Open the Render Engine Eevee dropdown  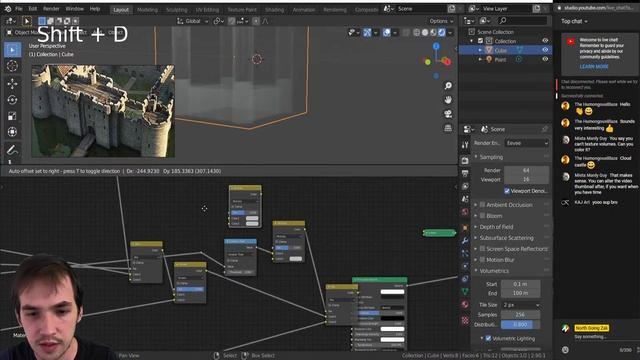tap(527, 143)
